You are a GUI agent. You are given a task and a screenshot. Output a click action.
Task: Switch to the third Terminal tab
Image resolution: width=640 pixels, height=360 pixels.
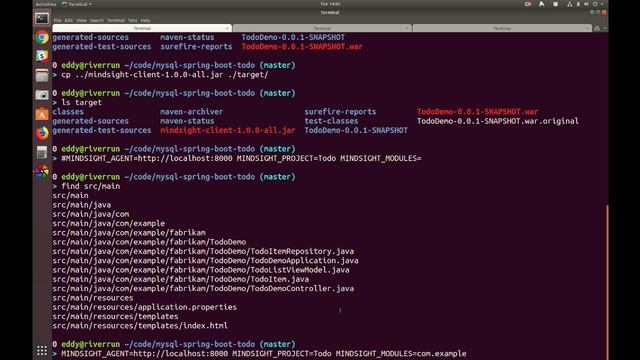(502, 28)
